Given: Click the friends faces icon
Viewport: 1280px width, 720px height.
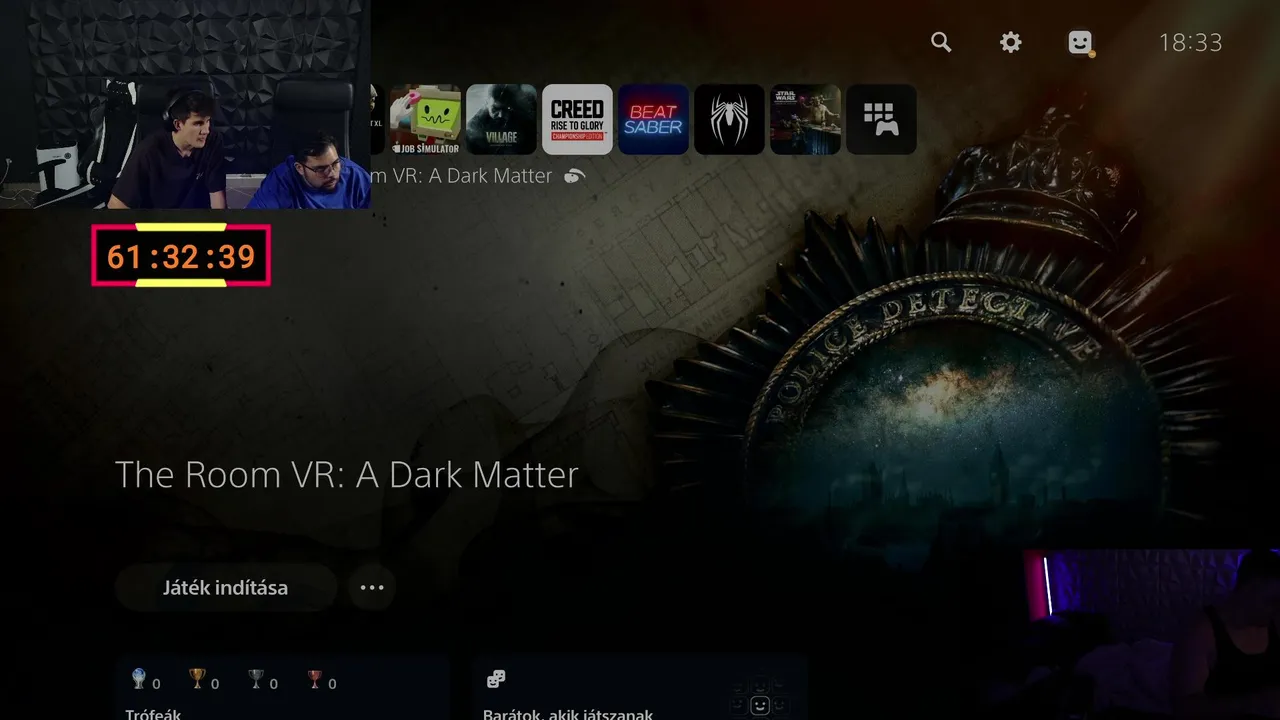Looking at the screenshot, I should (x=495, y=679).
